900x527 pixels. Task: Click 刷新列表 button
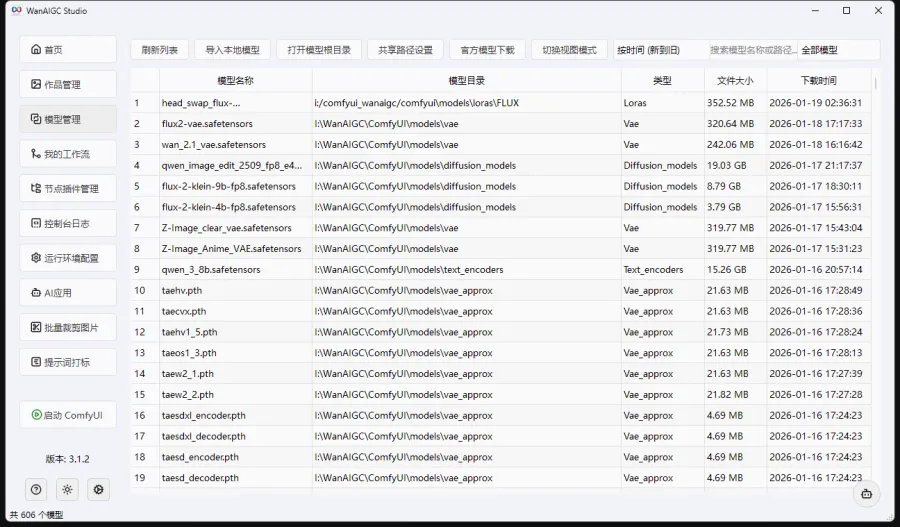(x=160, y=50)
